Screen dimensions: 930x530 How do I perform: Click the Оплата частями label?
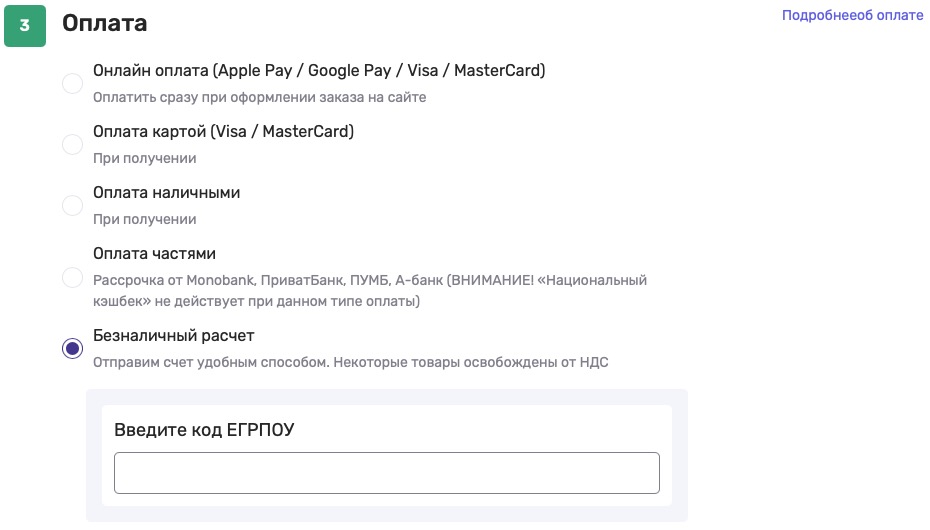click(154, 254)
